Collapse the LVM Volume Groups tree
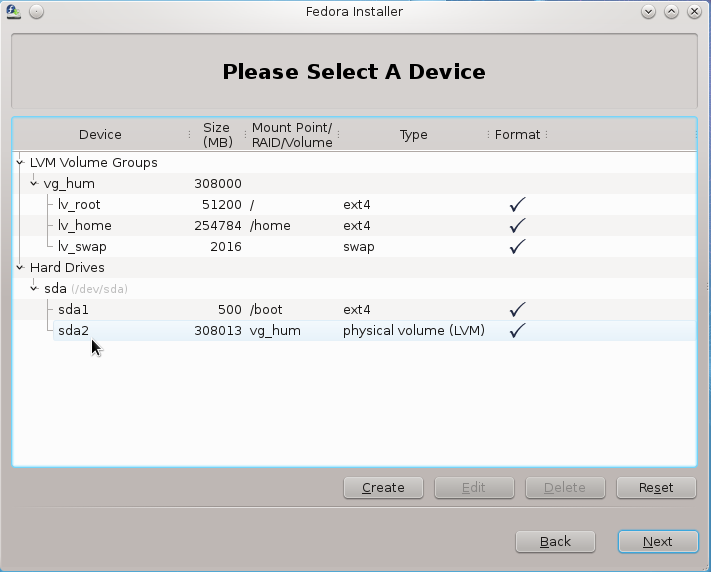The width and height of the screenshot is (711, 572). coord(20,162)
